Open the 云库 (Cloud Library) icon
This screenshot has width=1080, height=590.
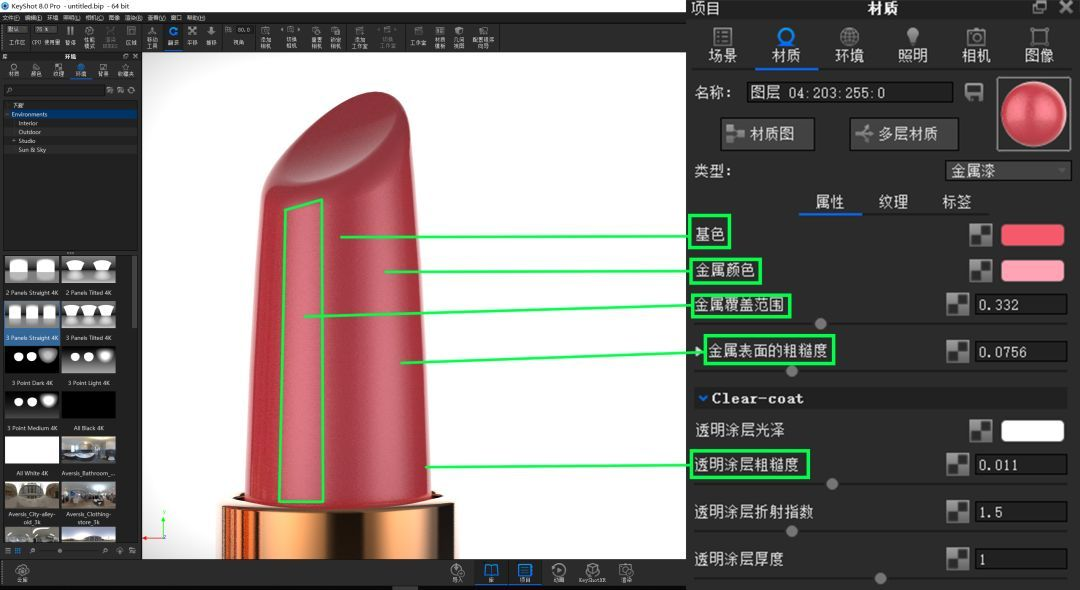pos(22,572)
